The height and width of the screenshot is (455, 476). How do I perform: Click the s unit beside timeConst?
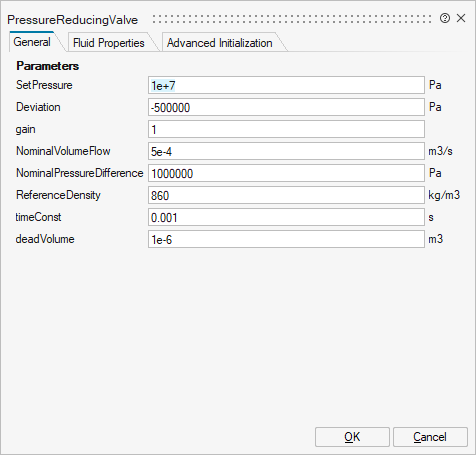[431, 218]
